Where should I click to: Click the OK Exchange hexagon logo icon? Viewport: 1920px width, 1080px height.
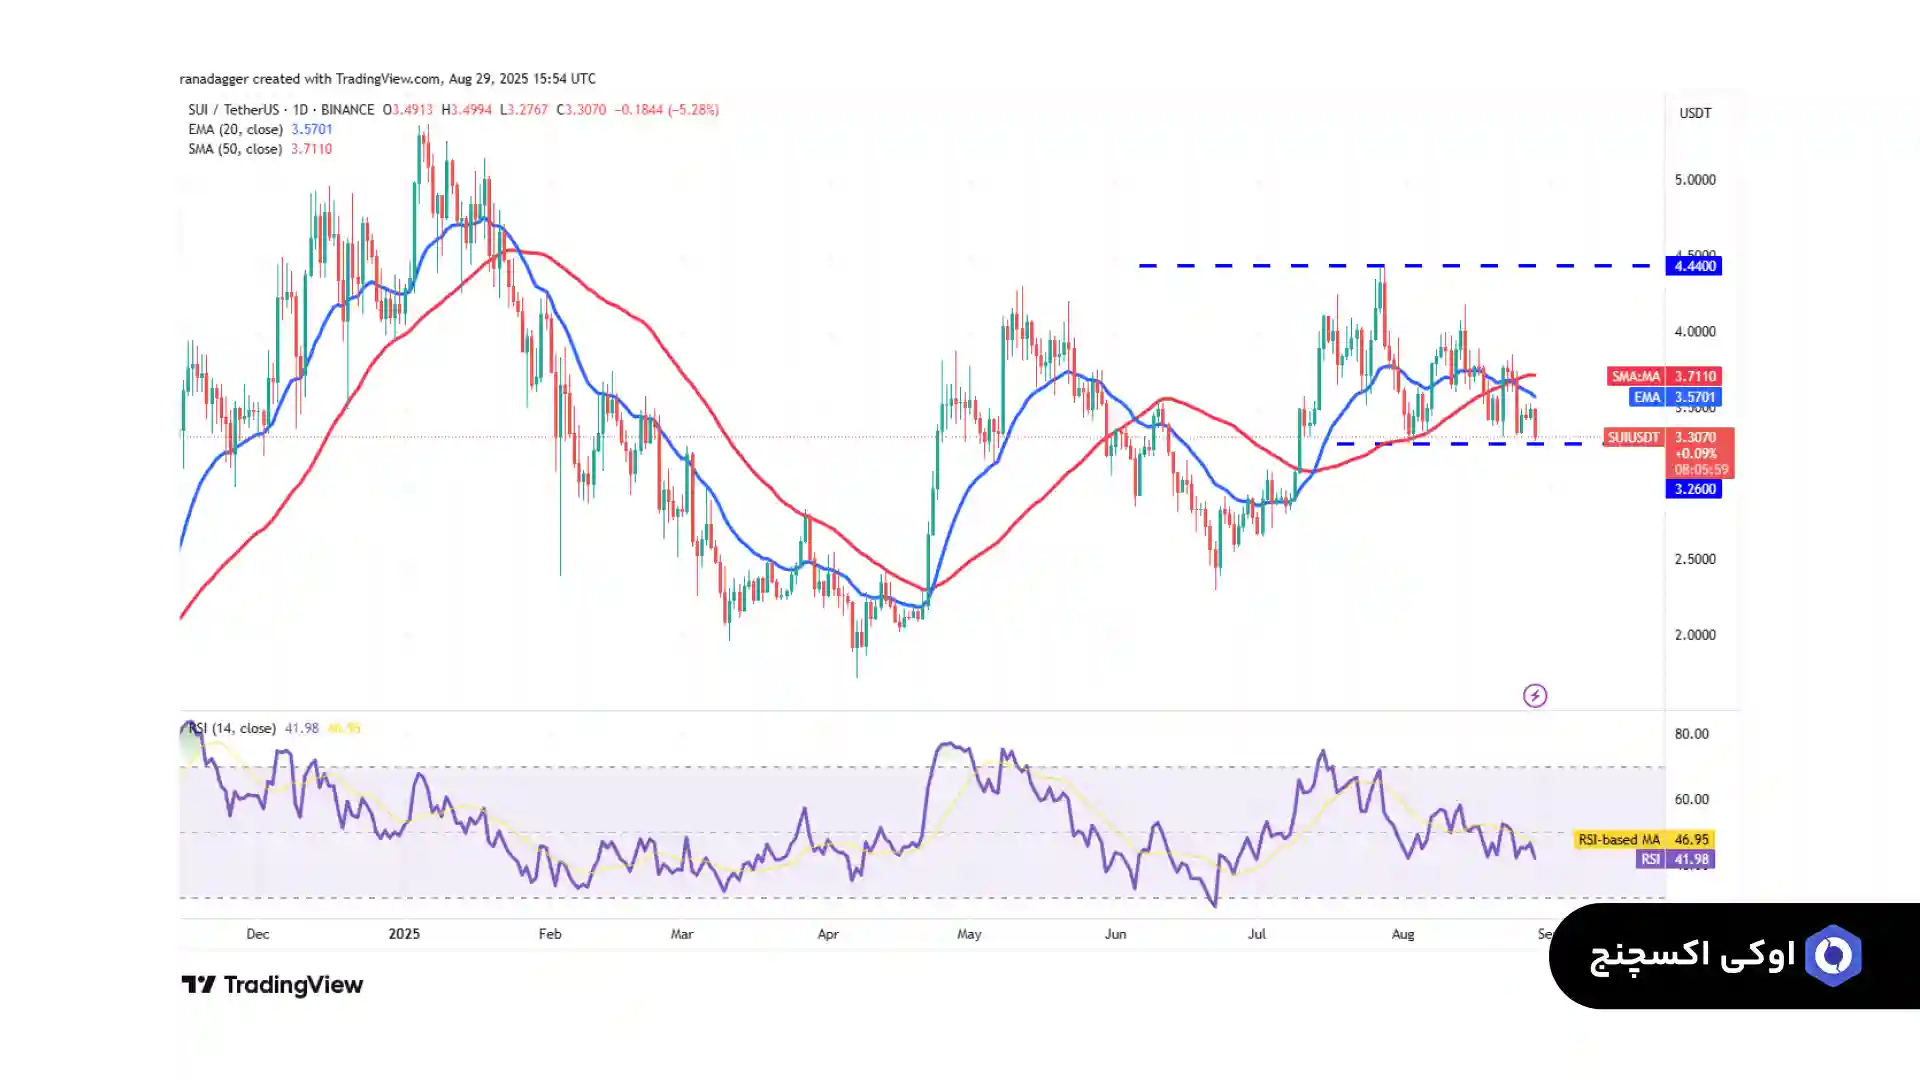[x=1833, y=956]
